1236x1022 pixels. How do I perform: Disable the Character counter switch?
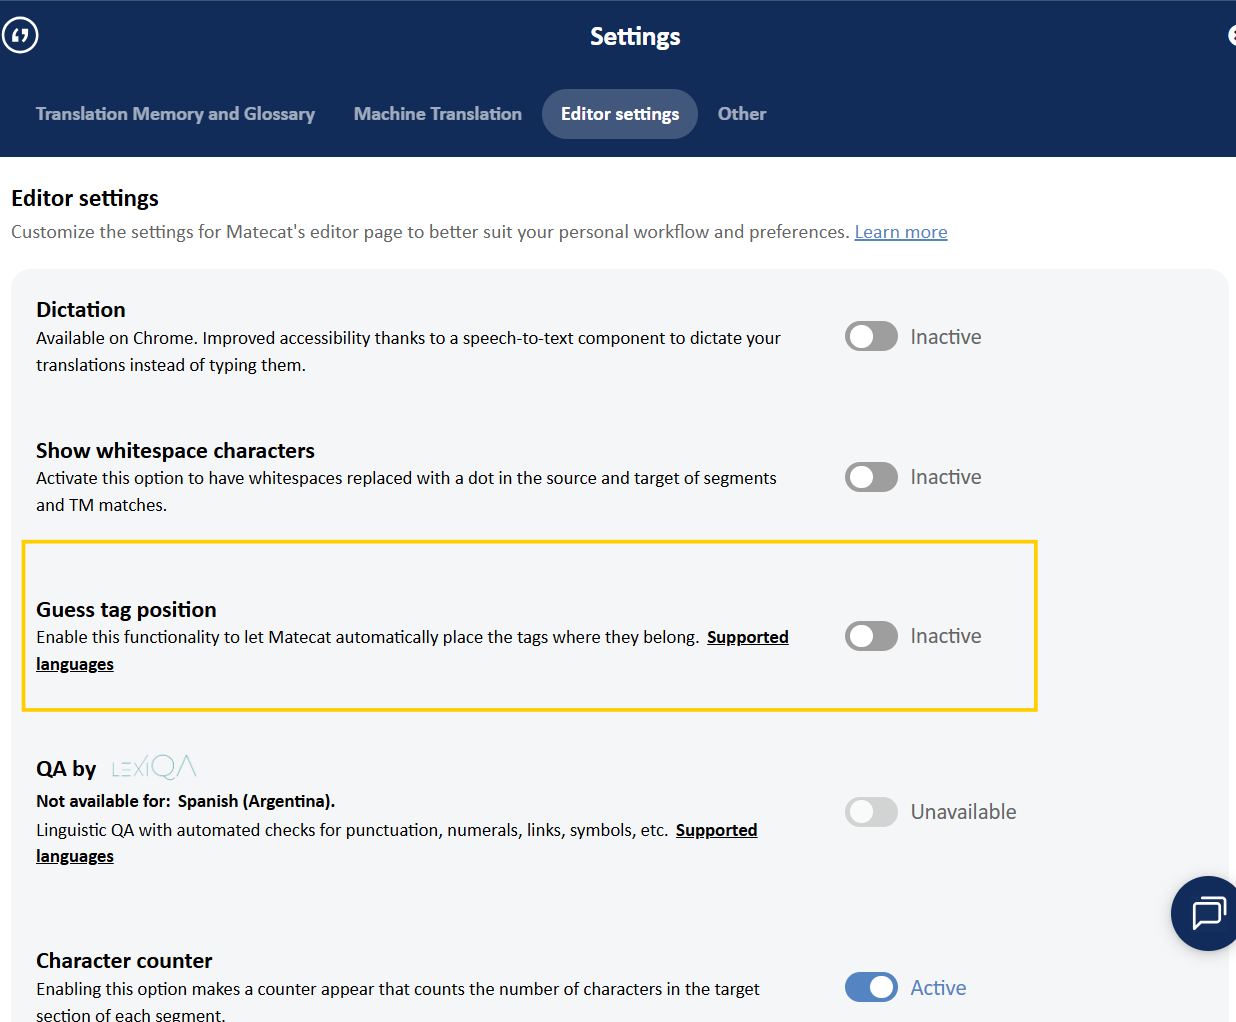pos(871,988)
